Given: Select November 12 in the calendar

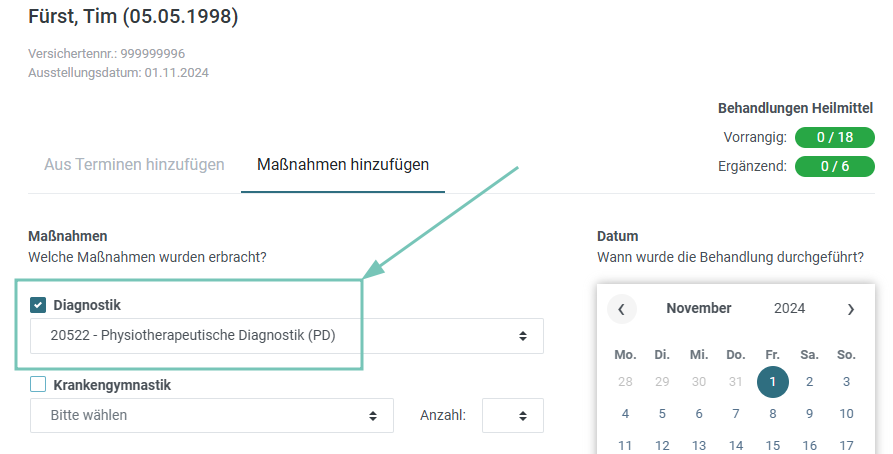Looking at the screenshot, I should (x=662, y=445).
